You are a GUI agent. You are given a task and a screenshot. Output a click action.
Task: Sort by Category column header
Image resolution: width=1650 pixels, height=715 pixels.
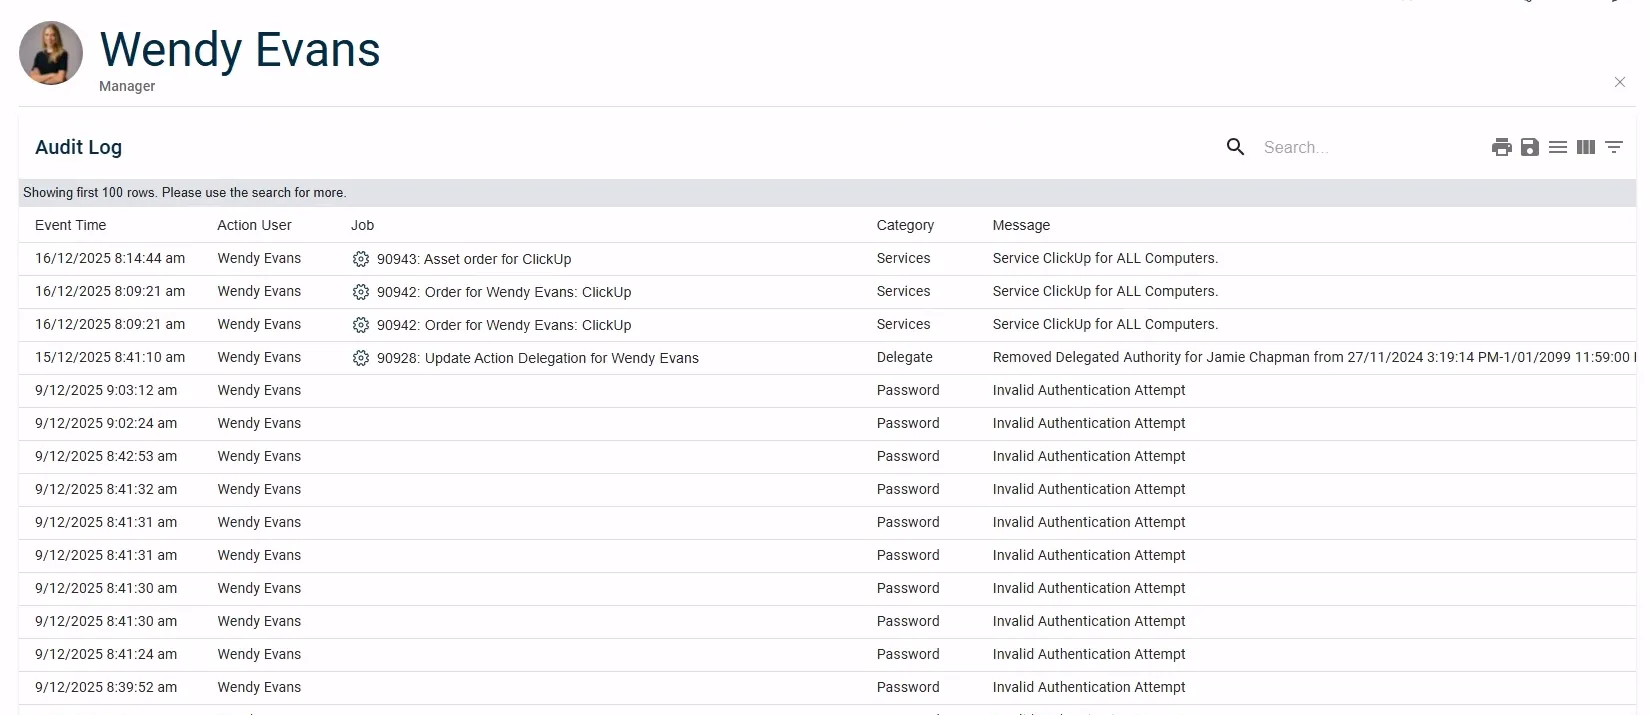click(905, 225)
